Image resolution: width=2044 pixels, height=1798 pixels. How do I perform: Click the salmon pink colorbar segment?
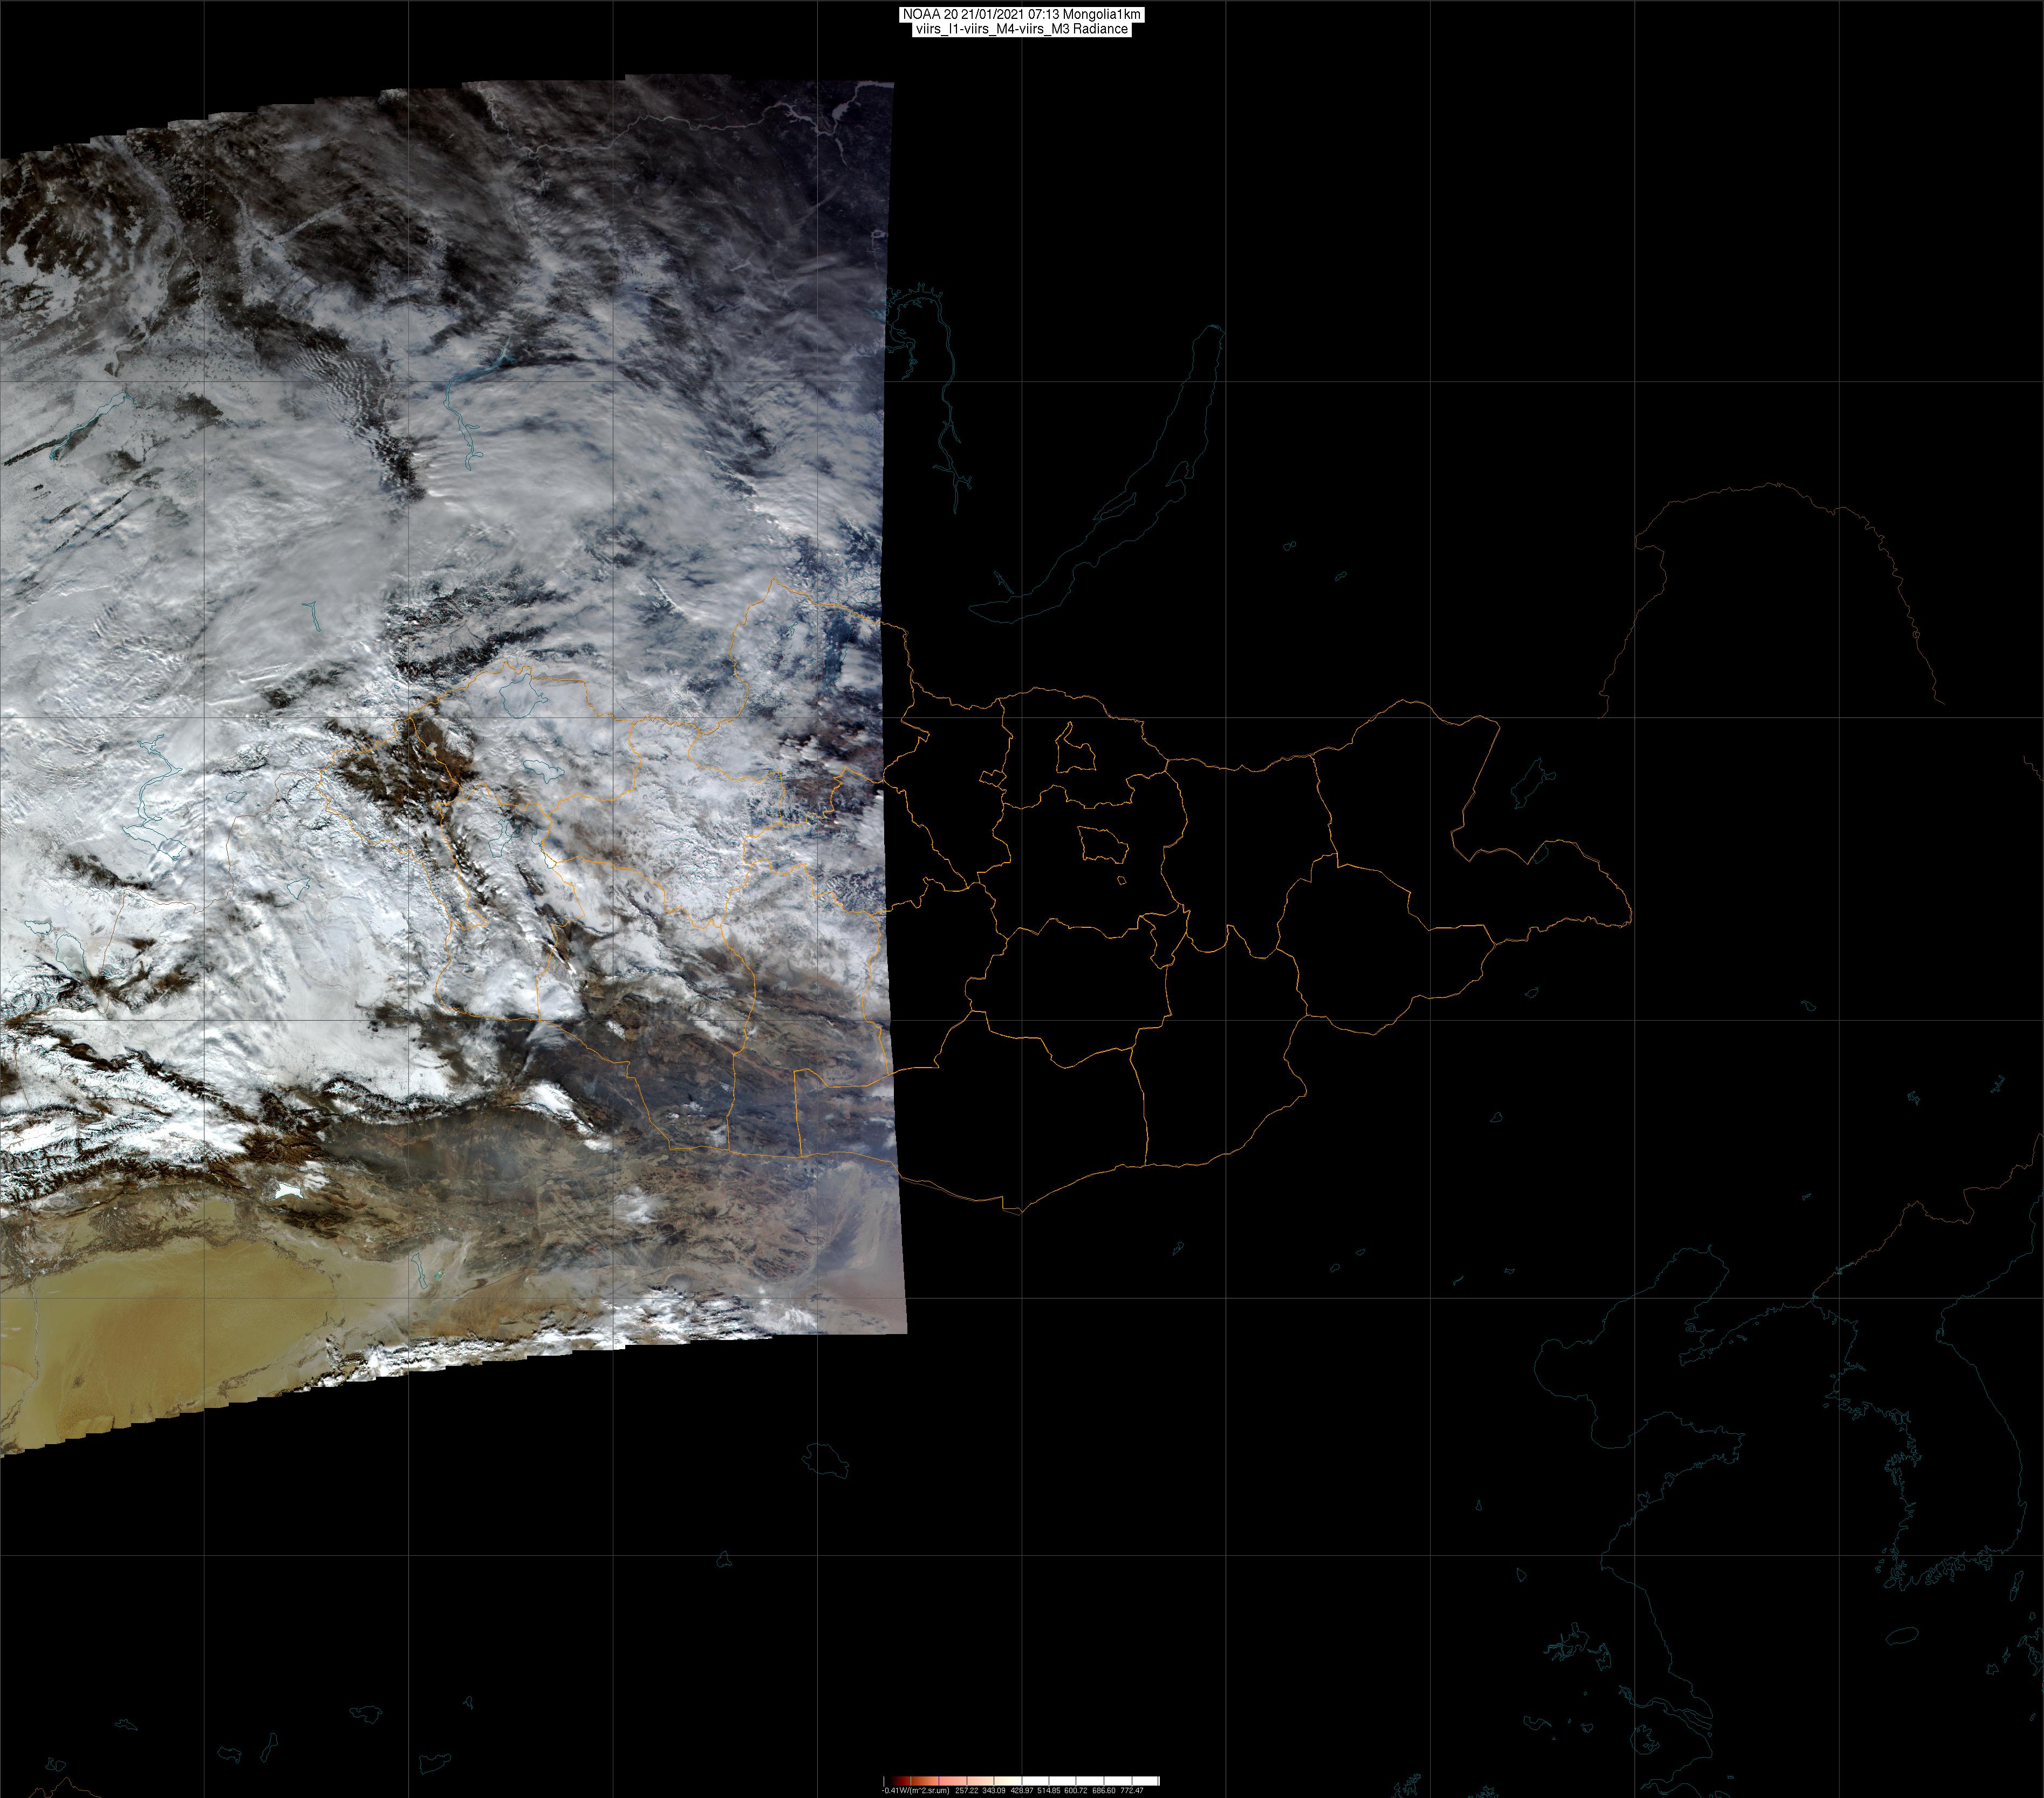[x=953, y=1781]
